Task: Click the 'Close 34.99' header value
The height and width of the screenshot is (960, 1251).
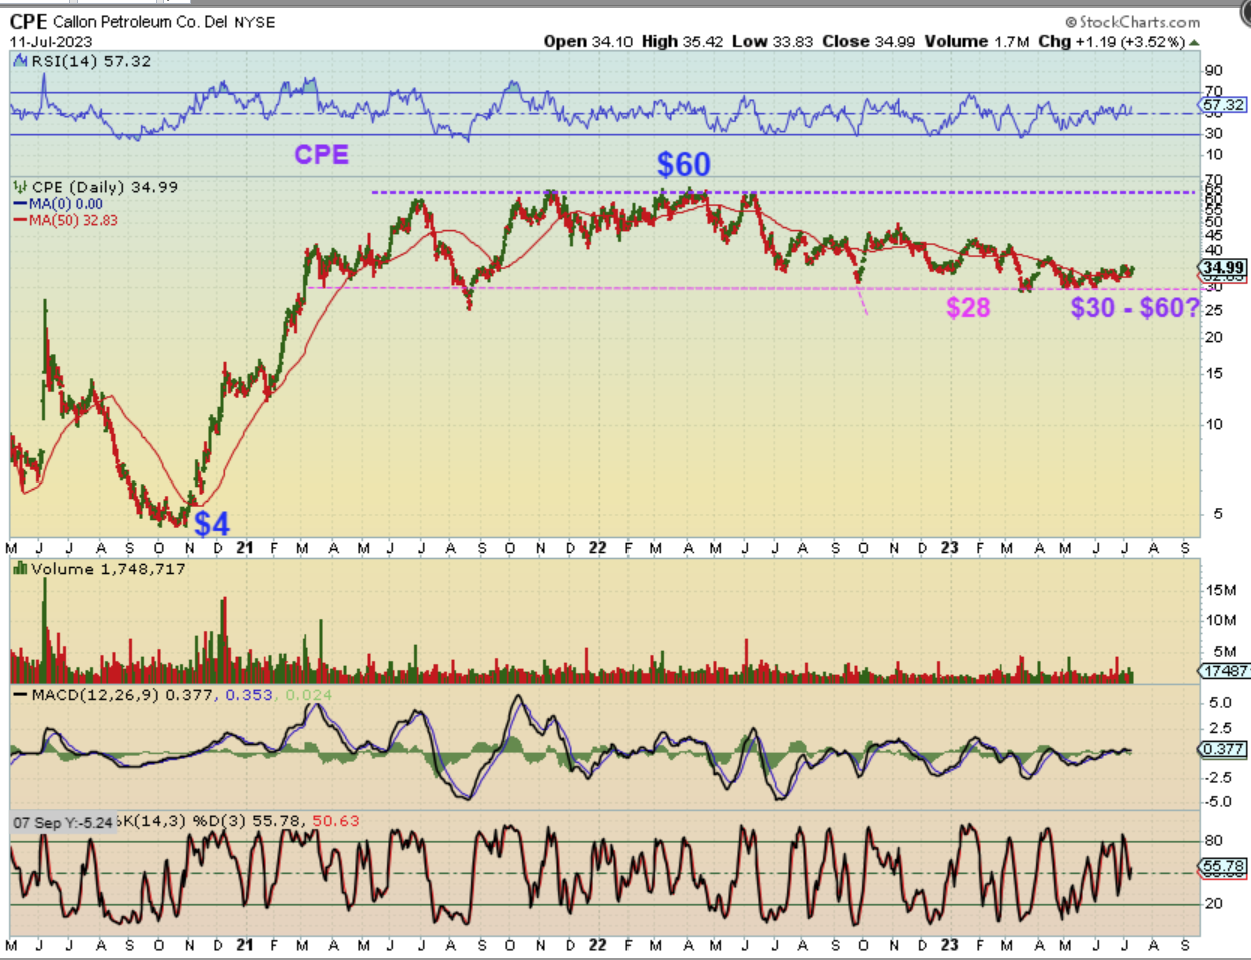Action: point(868,42)
